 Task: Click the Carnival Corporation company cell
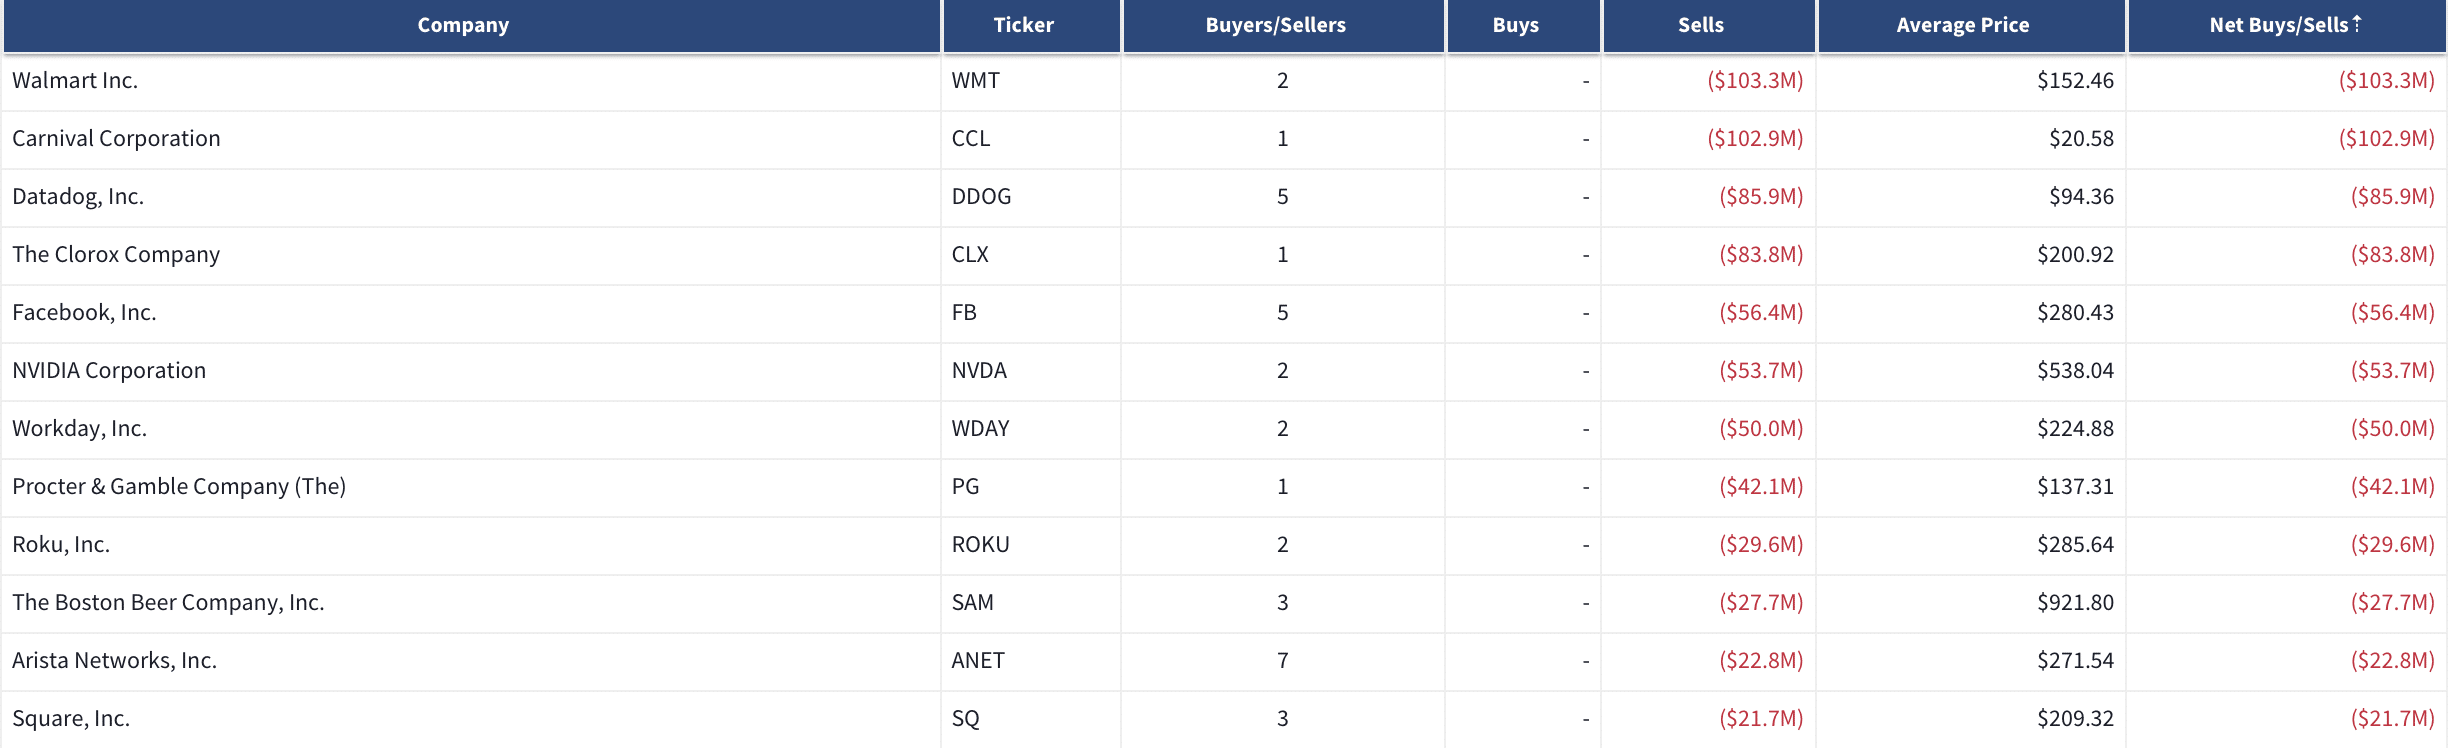click(471, 138)
